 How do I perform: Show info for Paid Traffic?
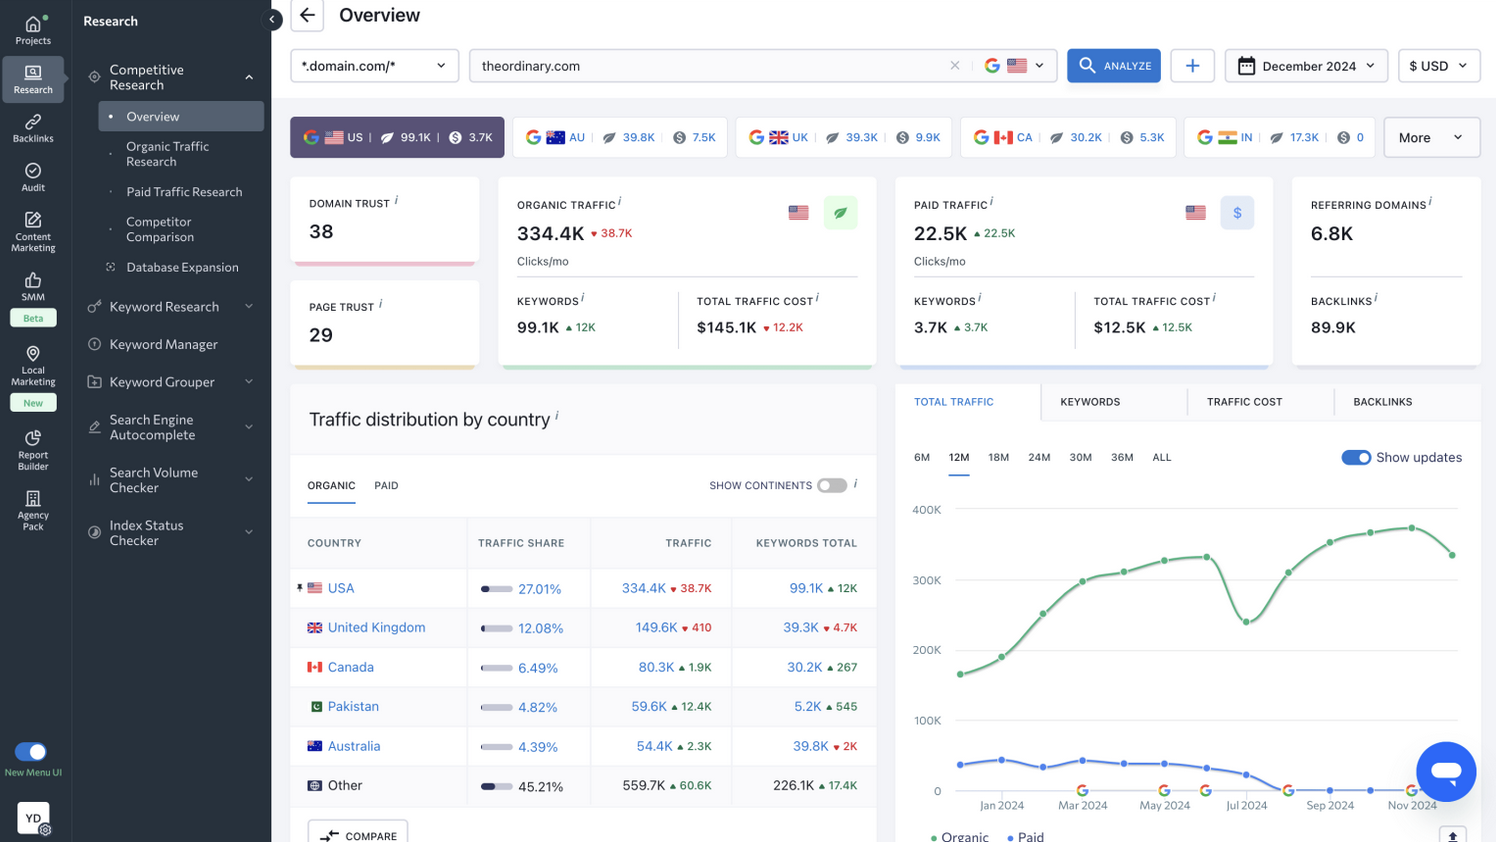point(992,202)
